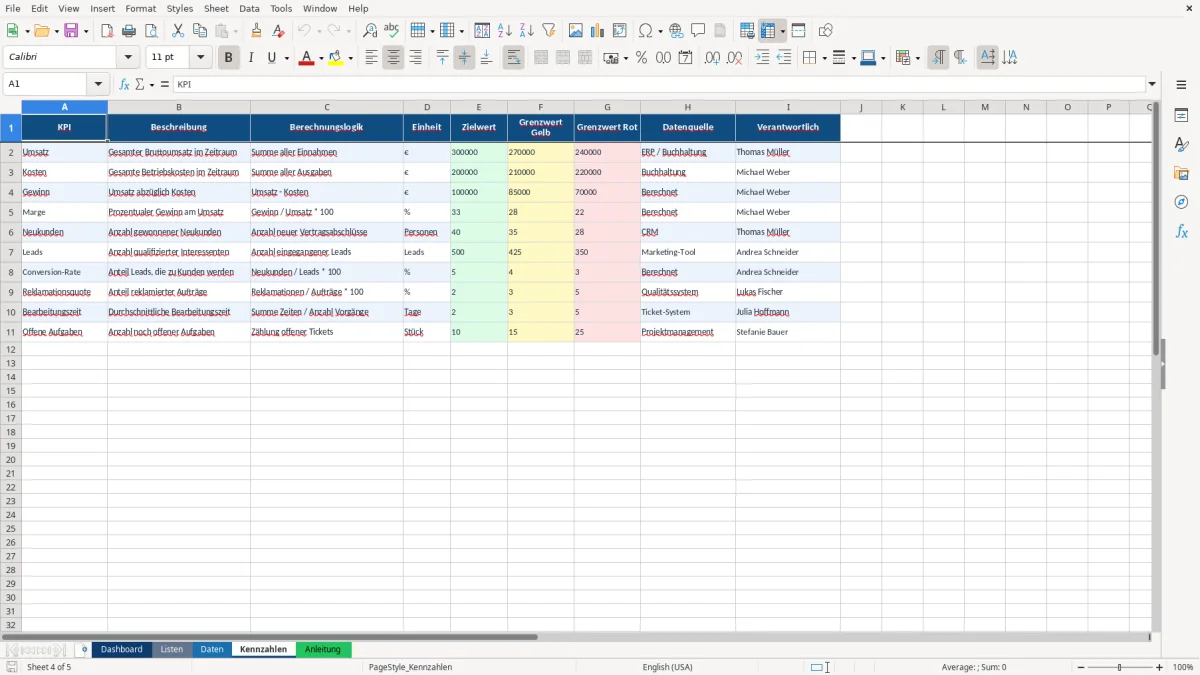Insert a pivot table

point(620,31)
